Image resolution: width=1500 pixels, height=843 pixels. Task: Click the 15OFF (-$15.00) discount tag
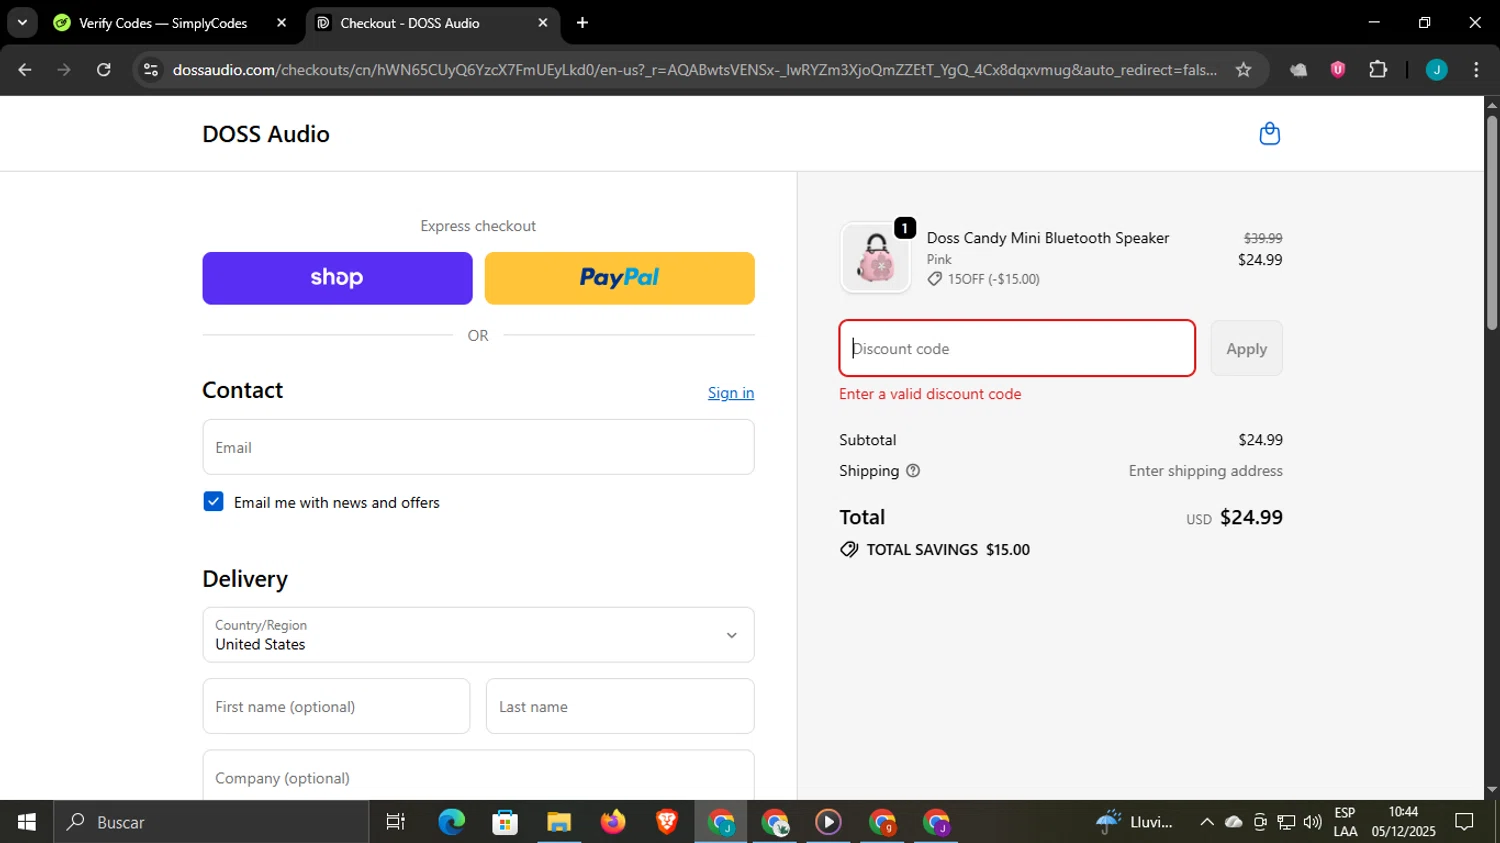984,279
